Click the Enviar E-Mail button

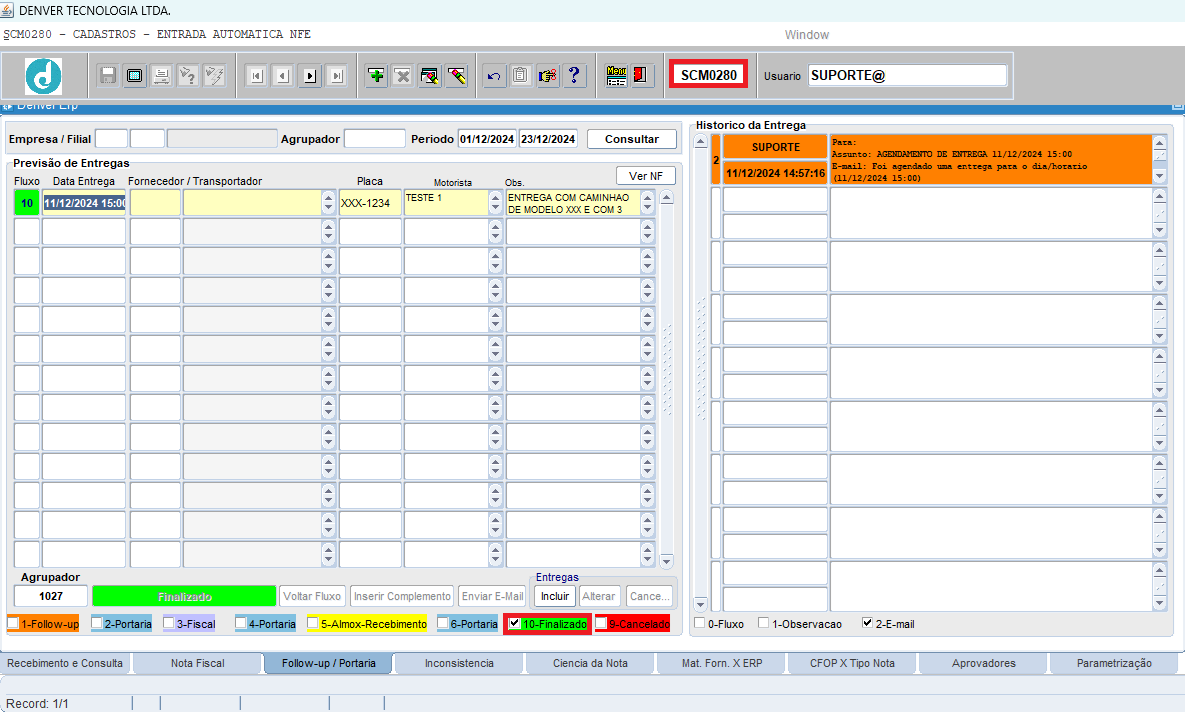493,596
